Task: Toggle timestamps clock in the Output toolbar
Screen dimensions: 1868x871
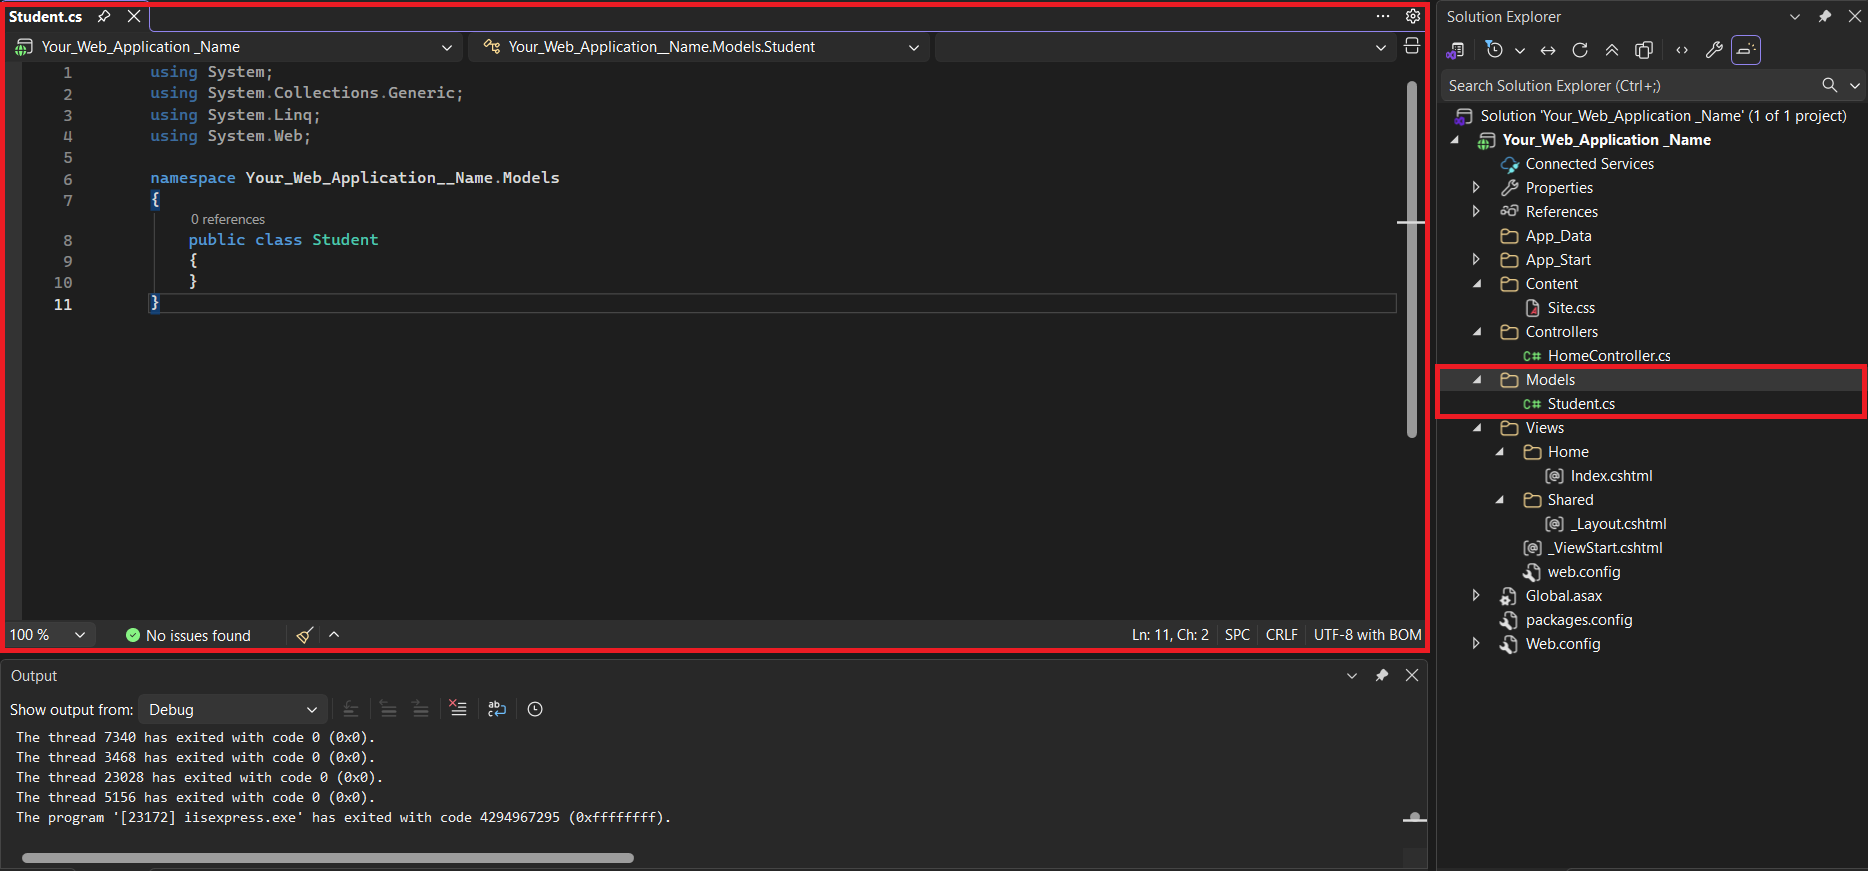Action: [x=535, y=709]
